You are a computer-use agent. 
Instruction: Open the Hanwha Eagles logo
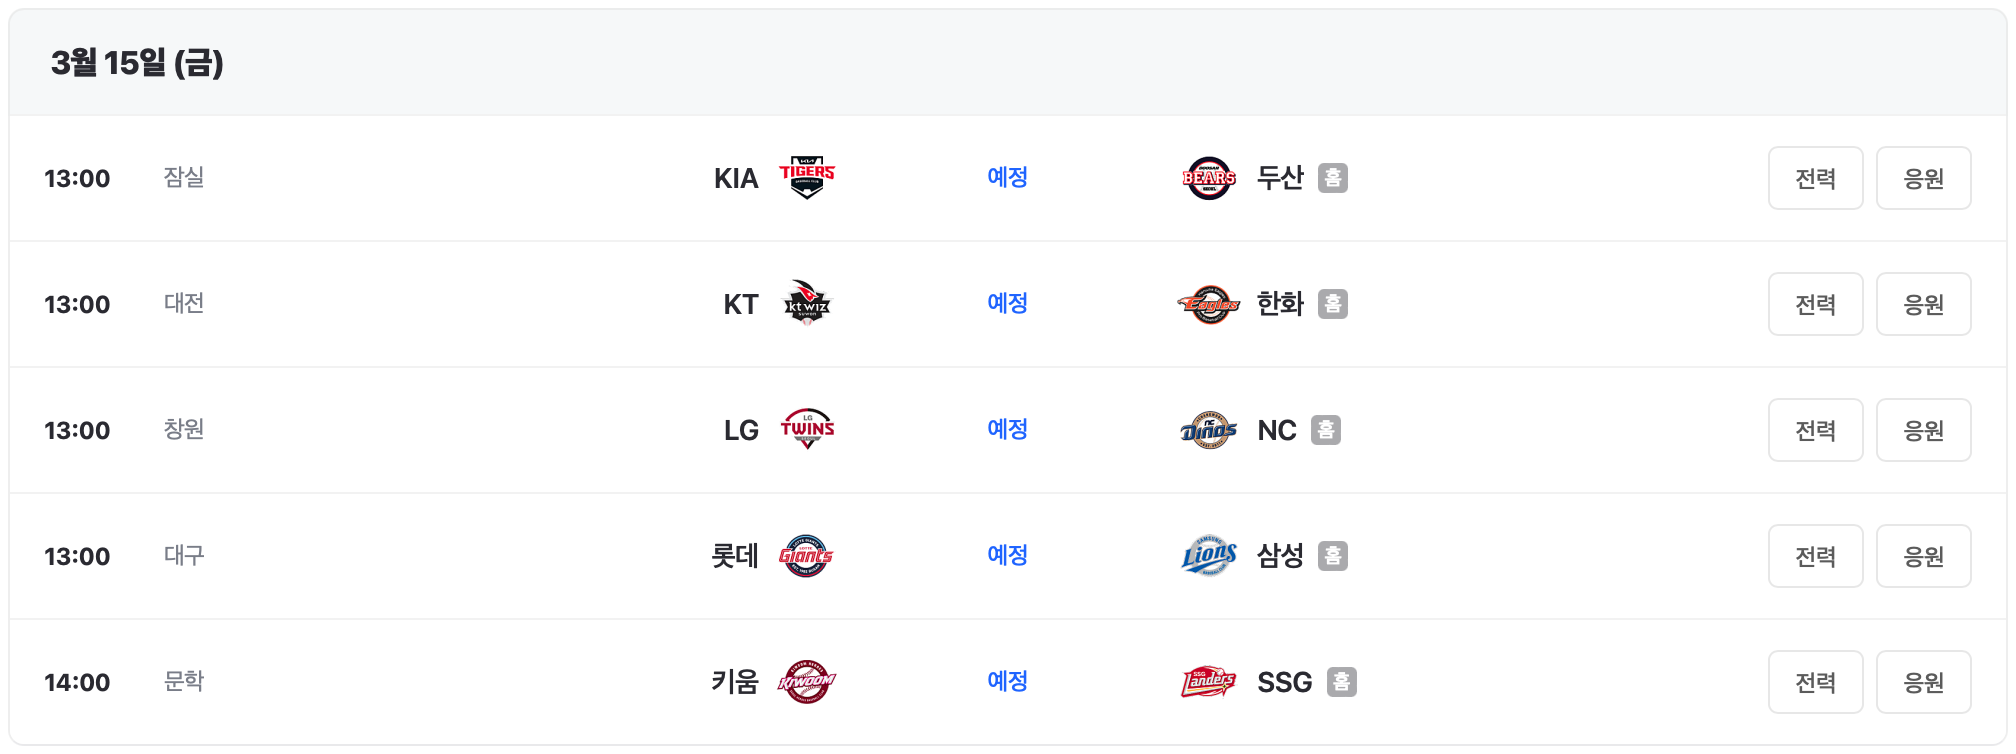1209,303
